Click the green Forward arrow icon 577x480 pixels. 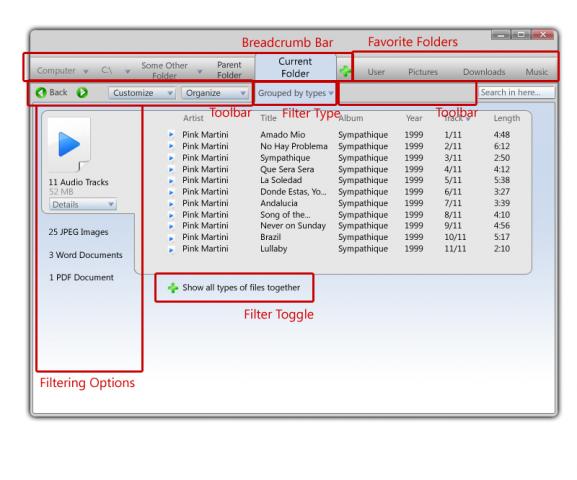82,92
